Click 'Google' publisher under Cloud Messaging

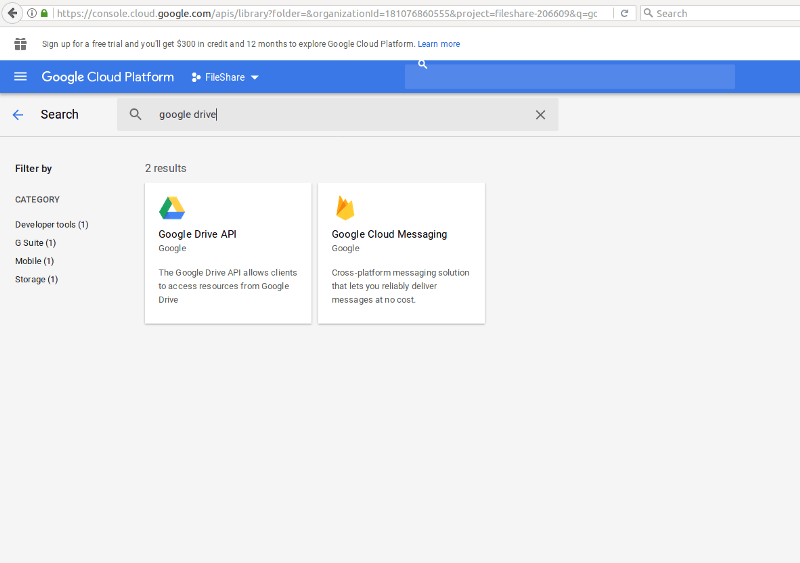tap(345, 249)
